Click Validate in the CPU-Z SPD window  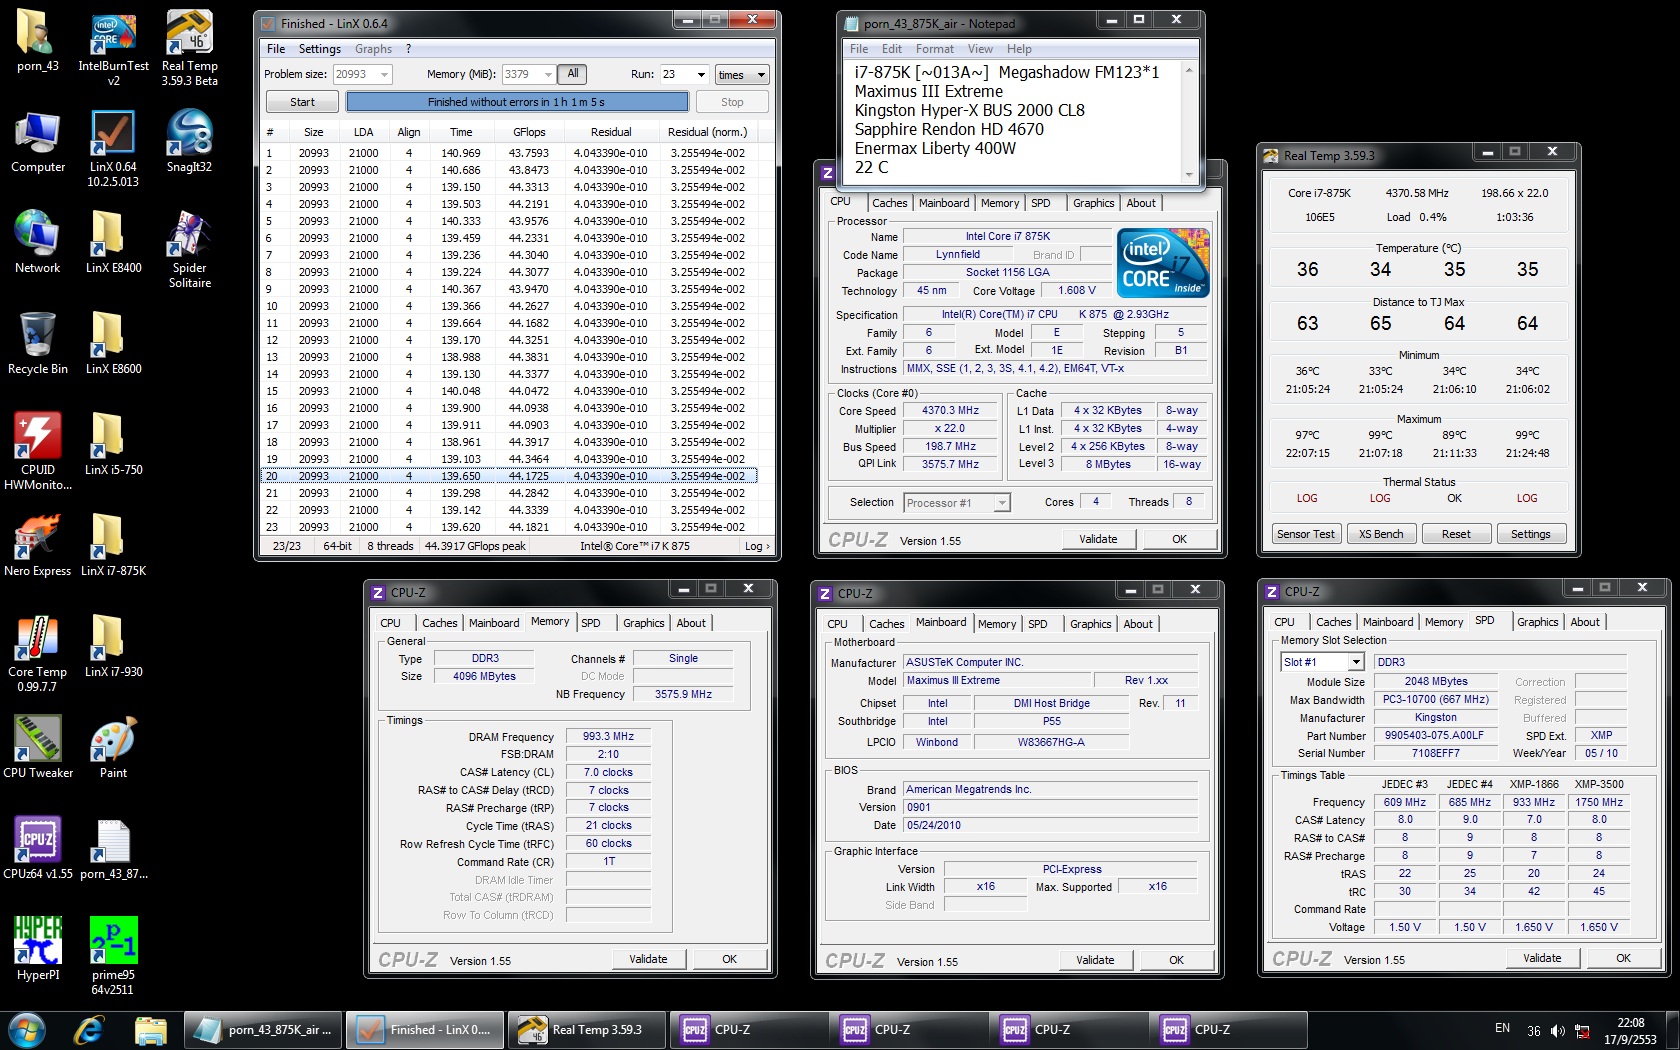1542,958
